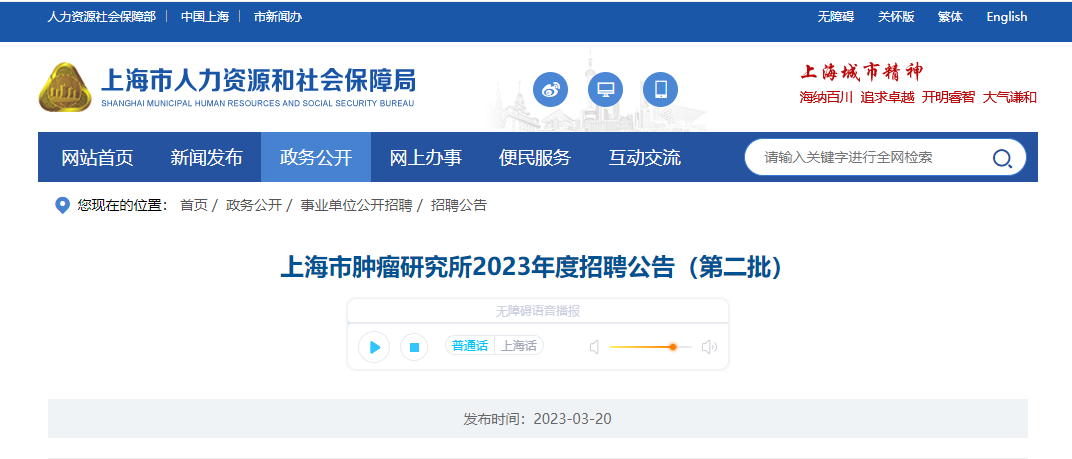The image size is (1072, 459).
Task: Click the publish date 2023-03-20
Action: pos(572,419)
